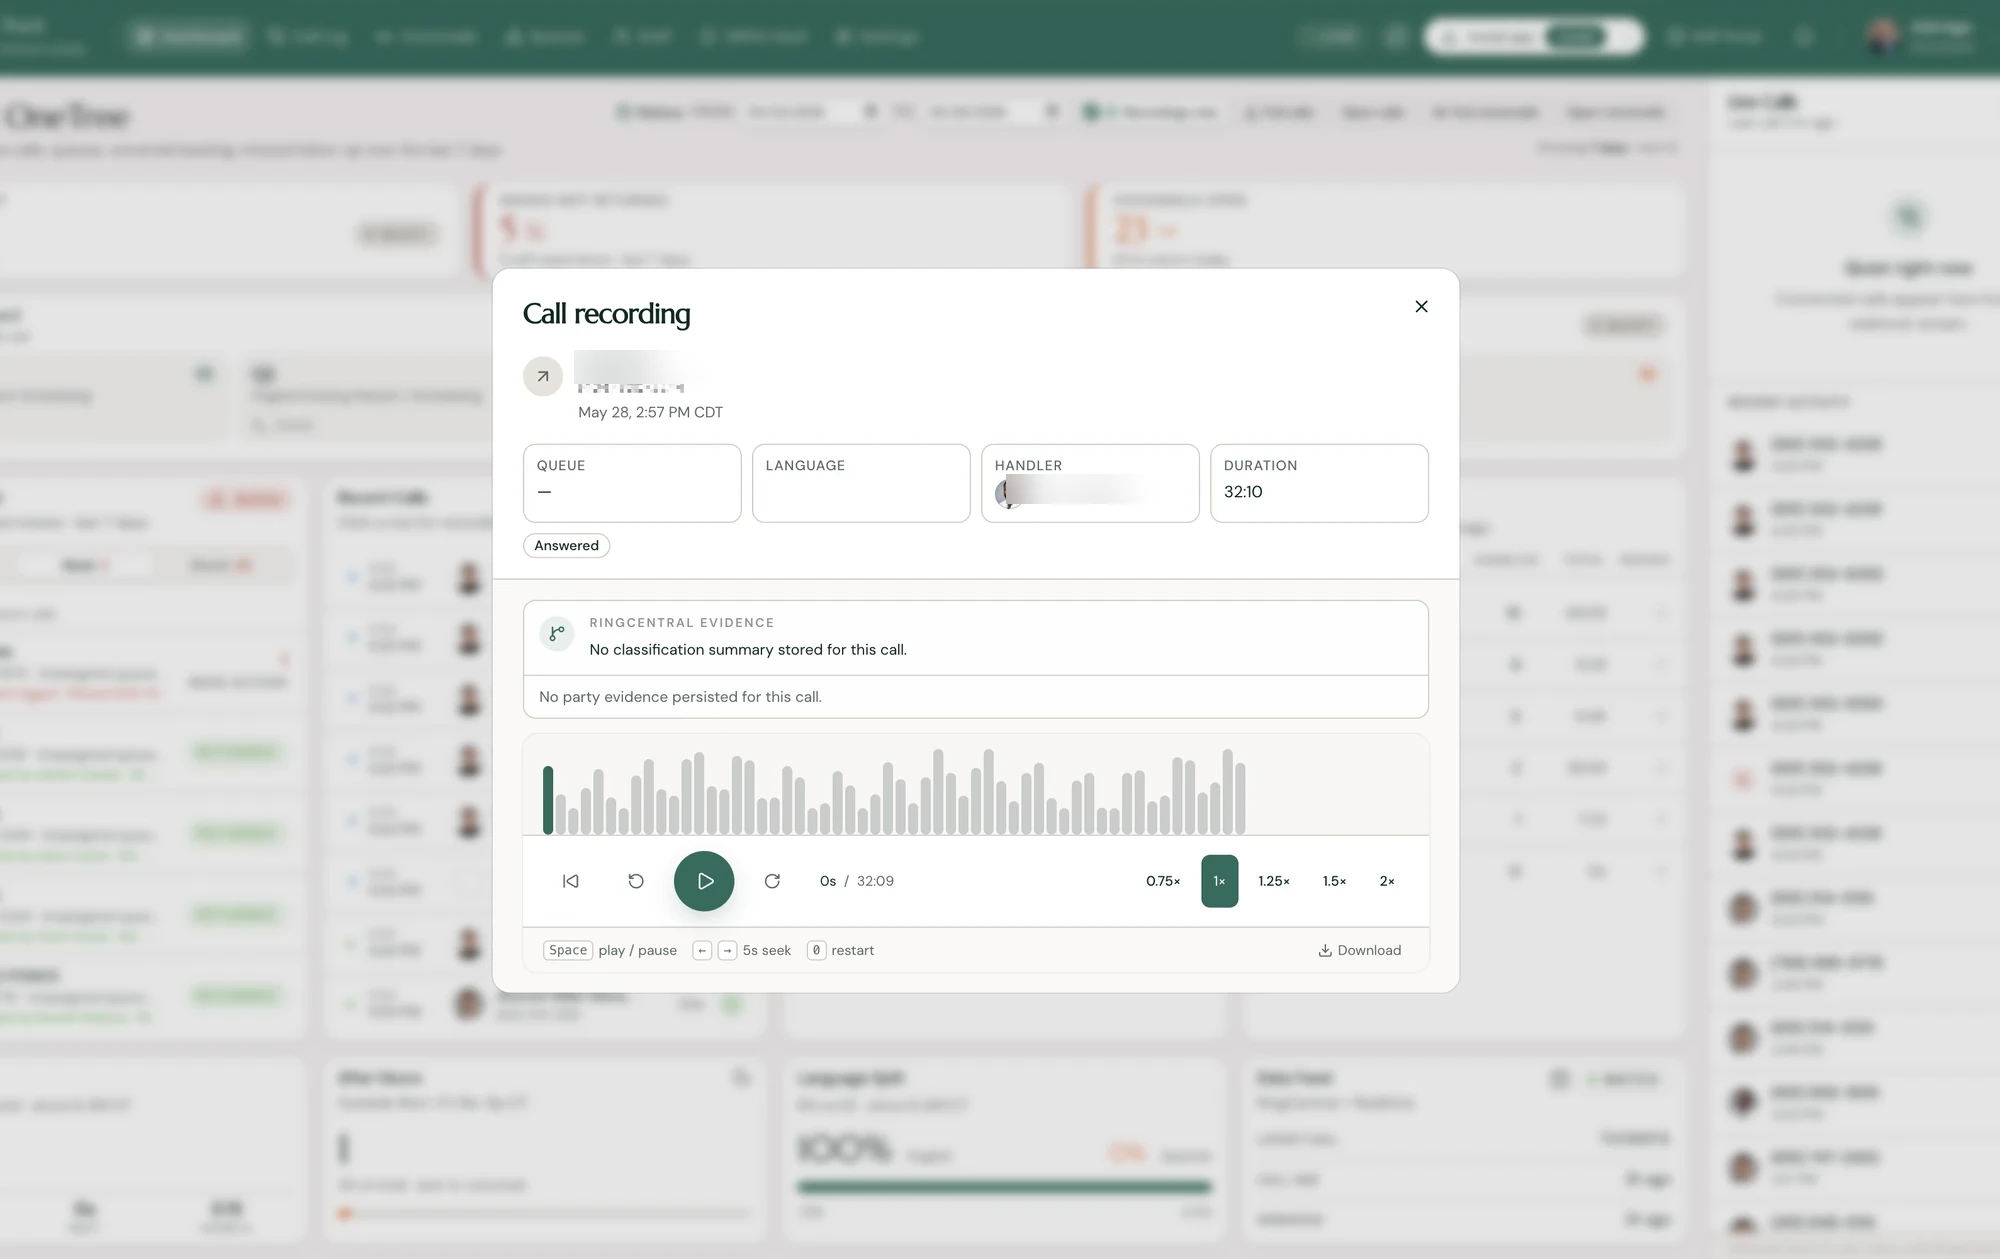Select 1× playback speed
Viewport: 2000px width, 1259px height.
[1219, 881]
